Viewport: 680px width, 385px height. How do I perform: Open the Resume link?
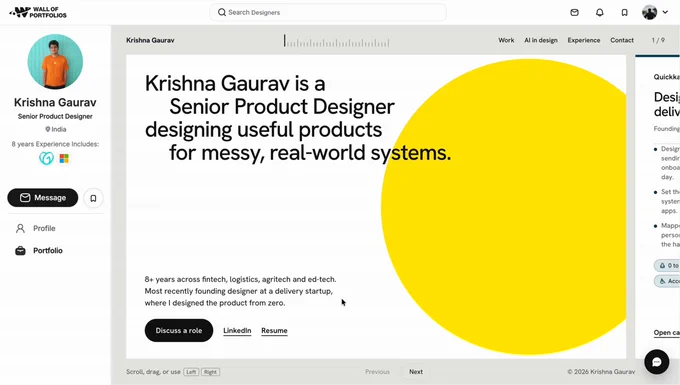coord(274,330)
